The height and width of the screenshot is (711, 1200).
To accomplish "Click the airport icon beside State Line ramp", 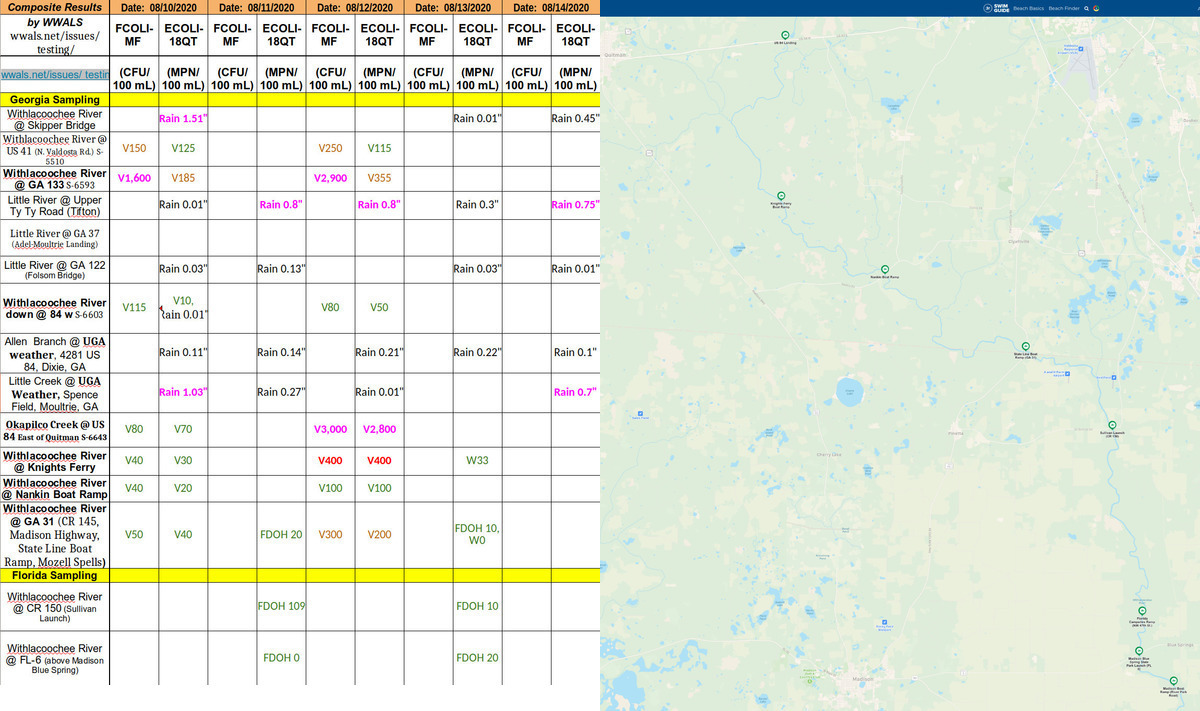I will pyautogui.click(x=1067, y=374).
